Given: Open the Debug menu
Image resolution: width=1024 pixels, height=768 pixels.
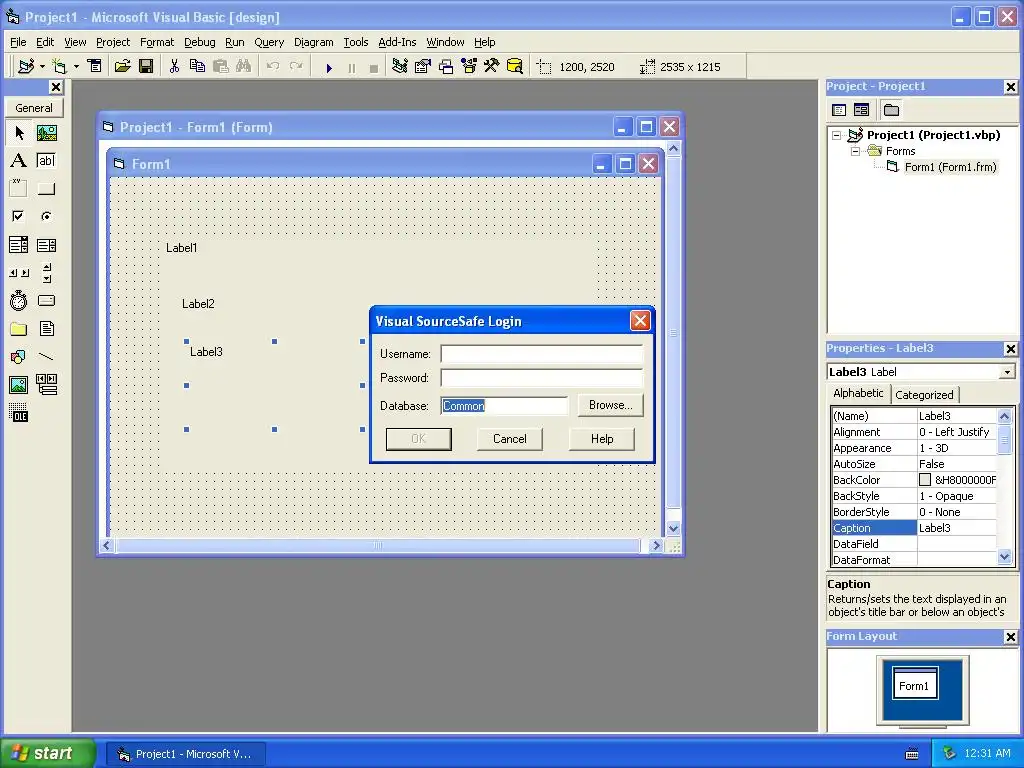Looking at the screenshot, I should (200, 42).
